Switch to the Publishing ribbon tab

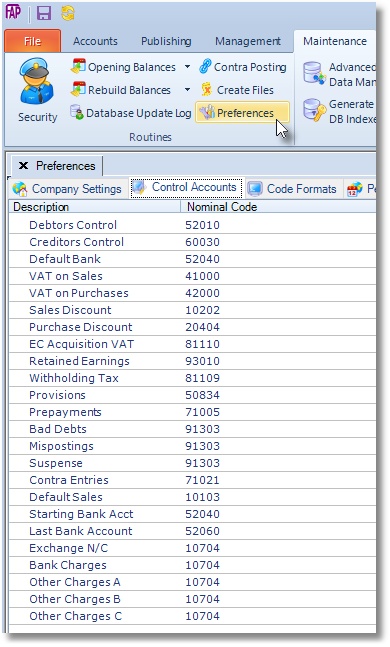point(166,41)
